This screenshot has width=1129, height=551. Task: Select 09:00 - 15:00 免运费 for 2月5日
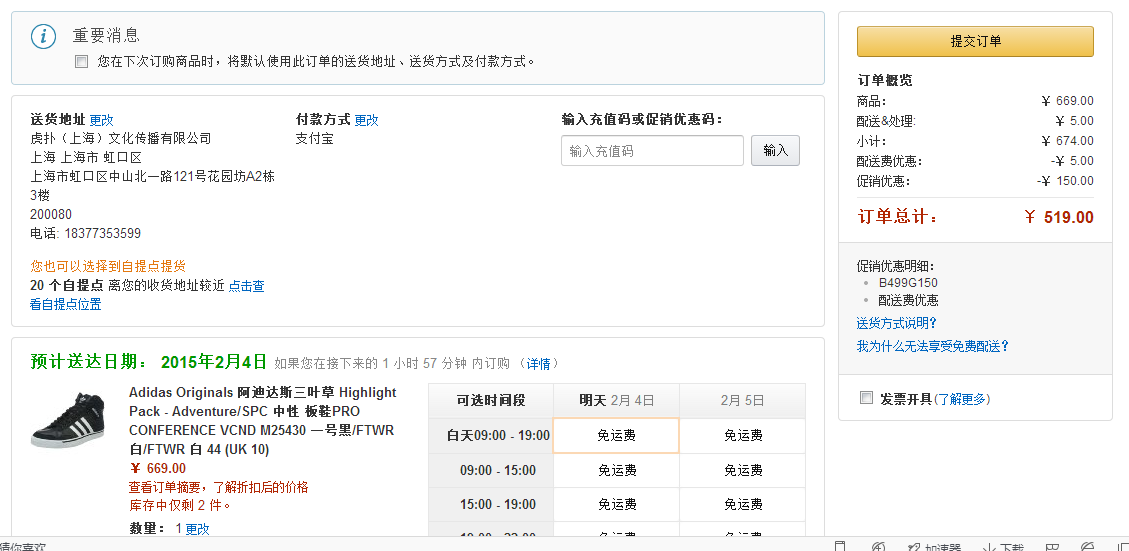[742, 470]
